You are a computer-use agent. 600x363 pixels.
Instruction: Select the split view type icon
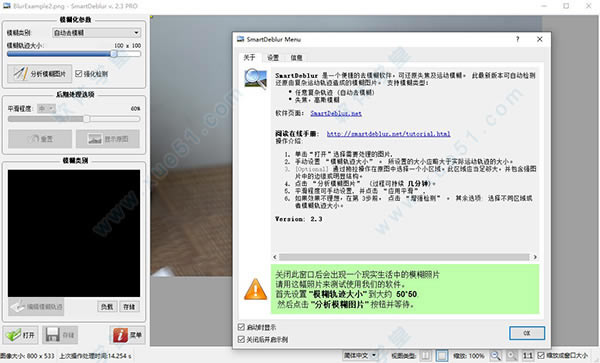tap(426, 356)
